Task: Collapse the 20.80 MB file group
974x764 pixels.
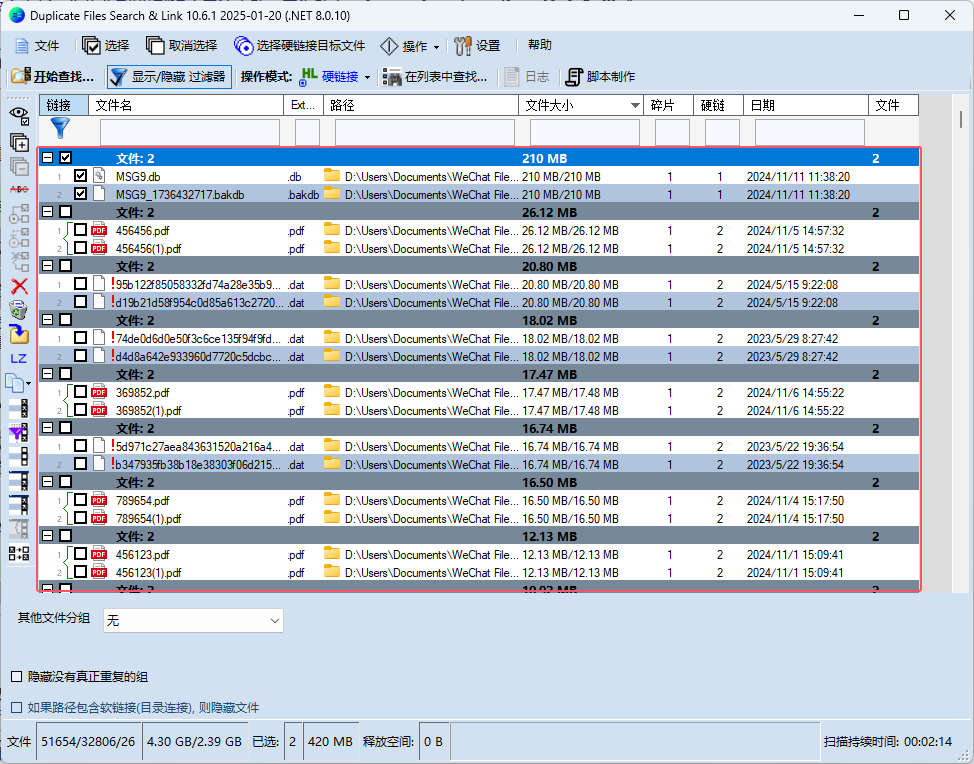Action: 47,266
